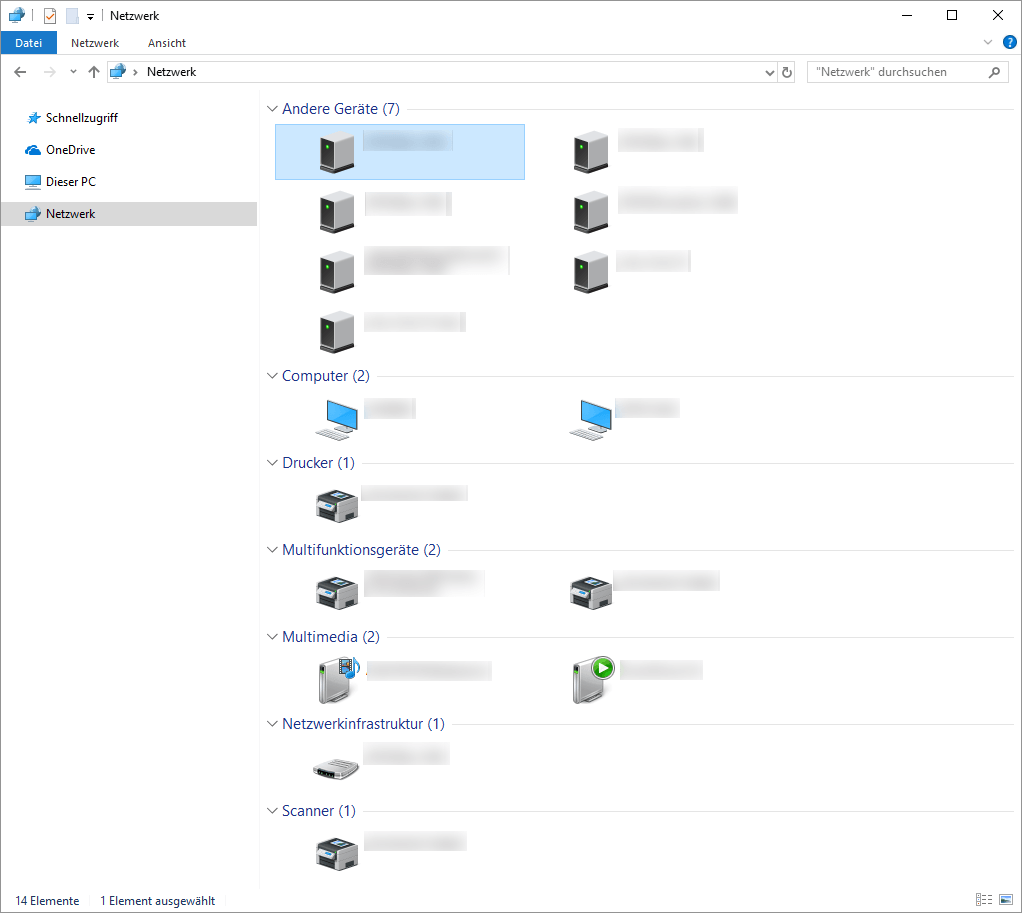1022x913 pixels.
Task: Click the "Netzwerk" durchsuchen search field
Action: tap(895, 72)
